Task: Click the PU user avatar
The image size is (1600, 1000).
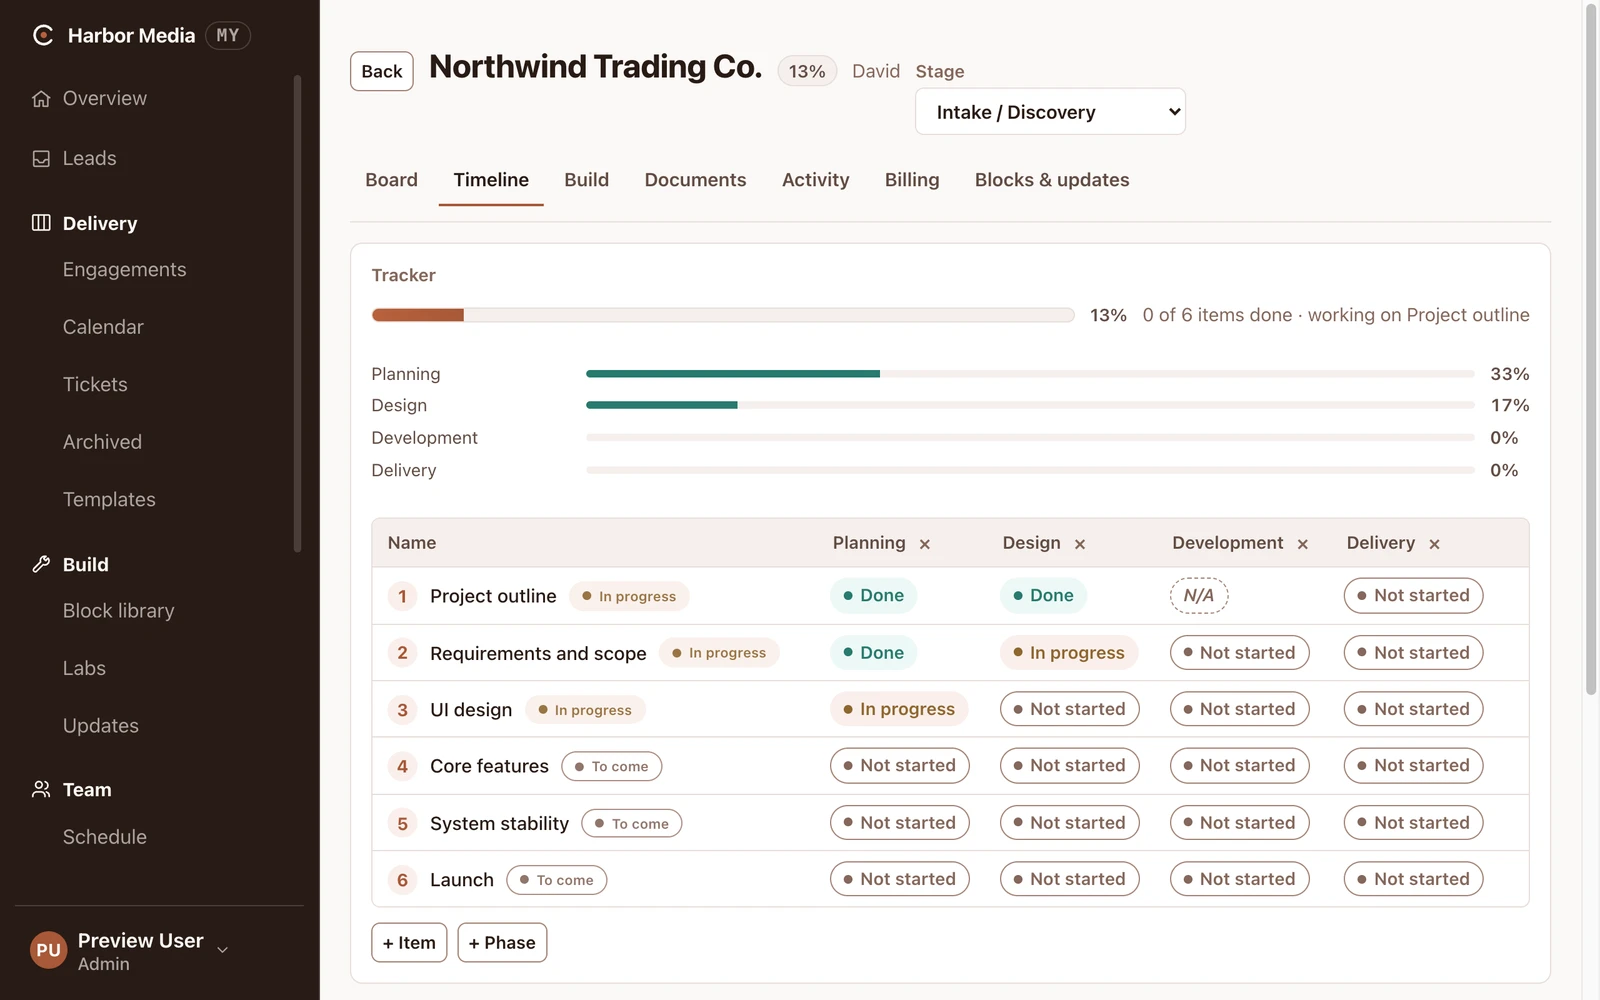Action: pyautogui.click(x=49, y=951)
